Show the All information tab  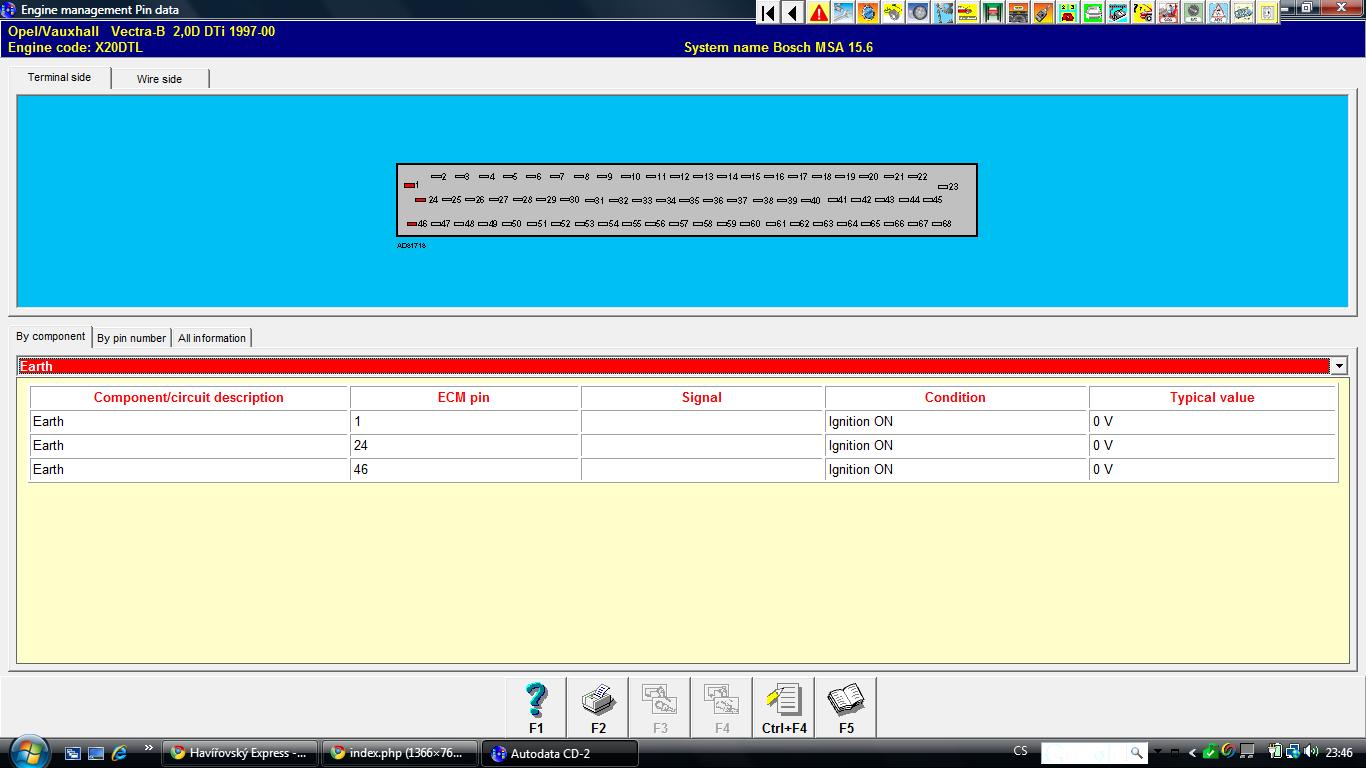pyautogui.click(x=211, y=338)
